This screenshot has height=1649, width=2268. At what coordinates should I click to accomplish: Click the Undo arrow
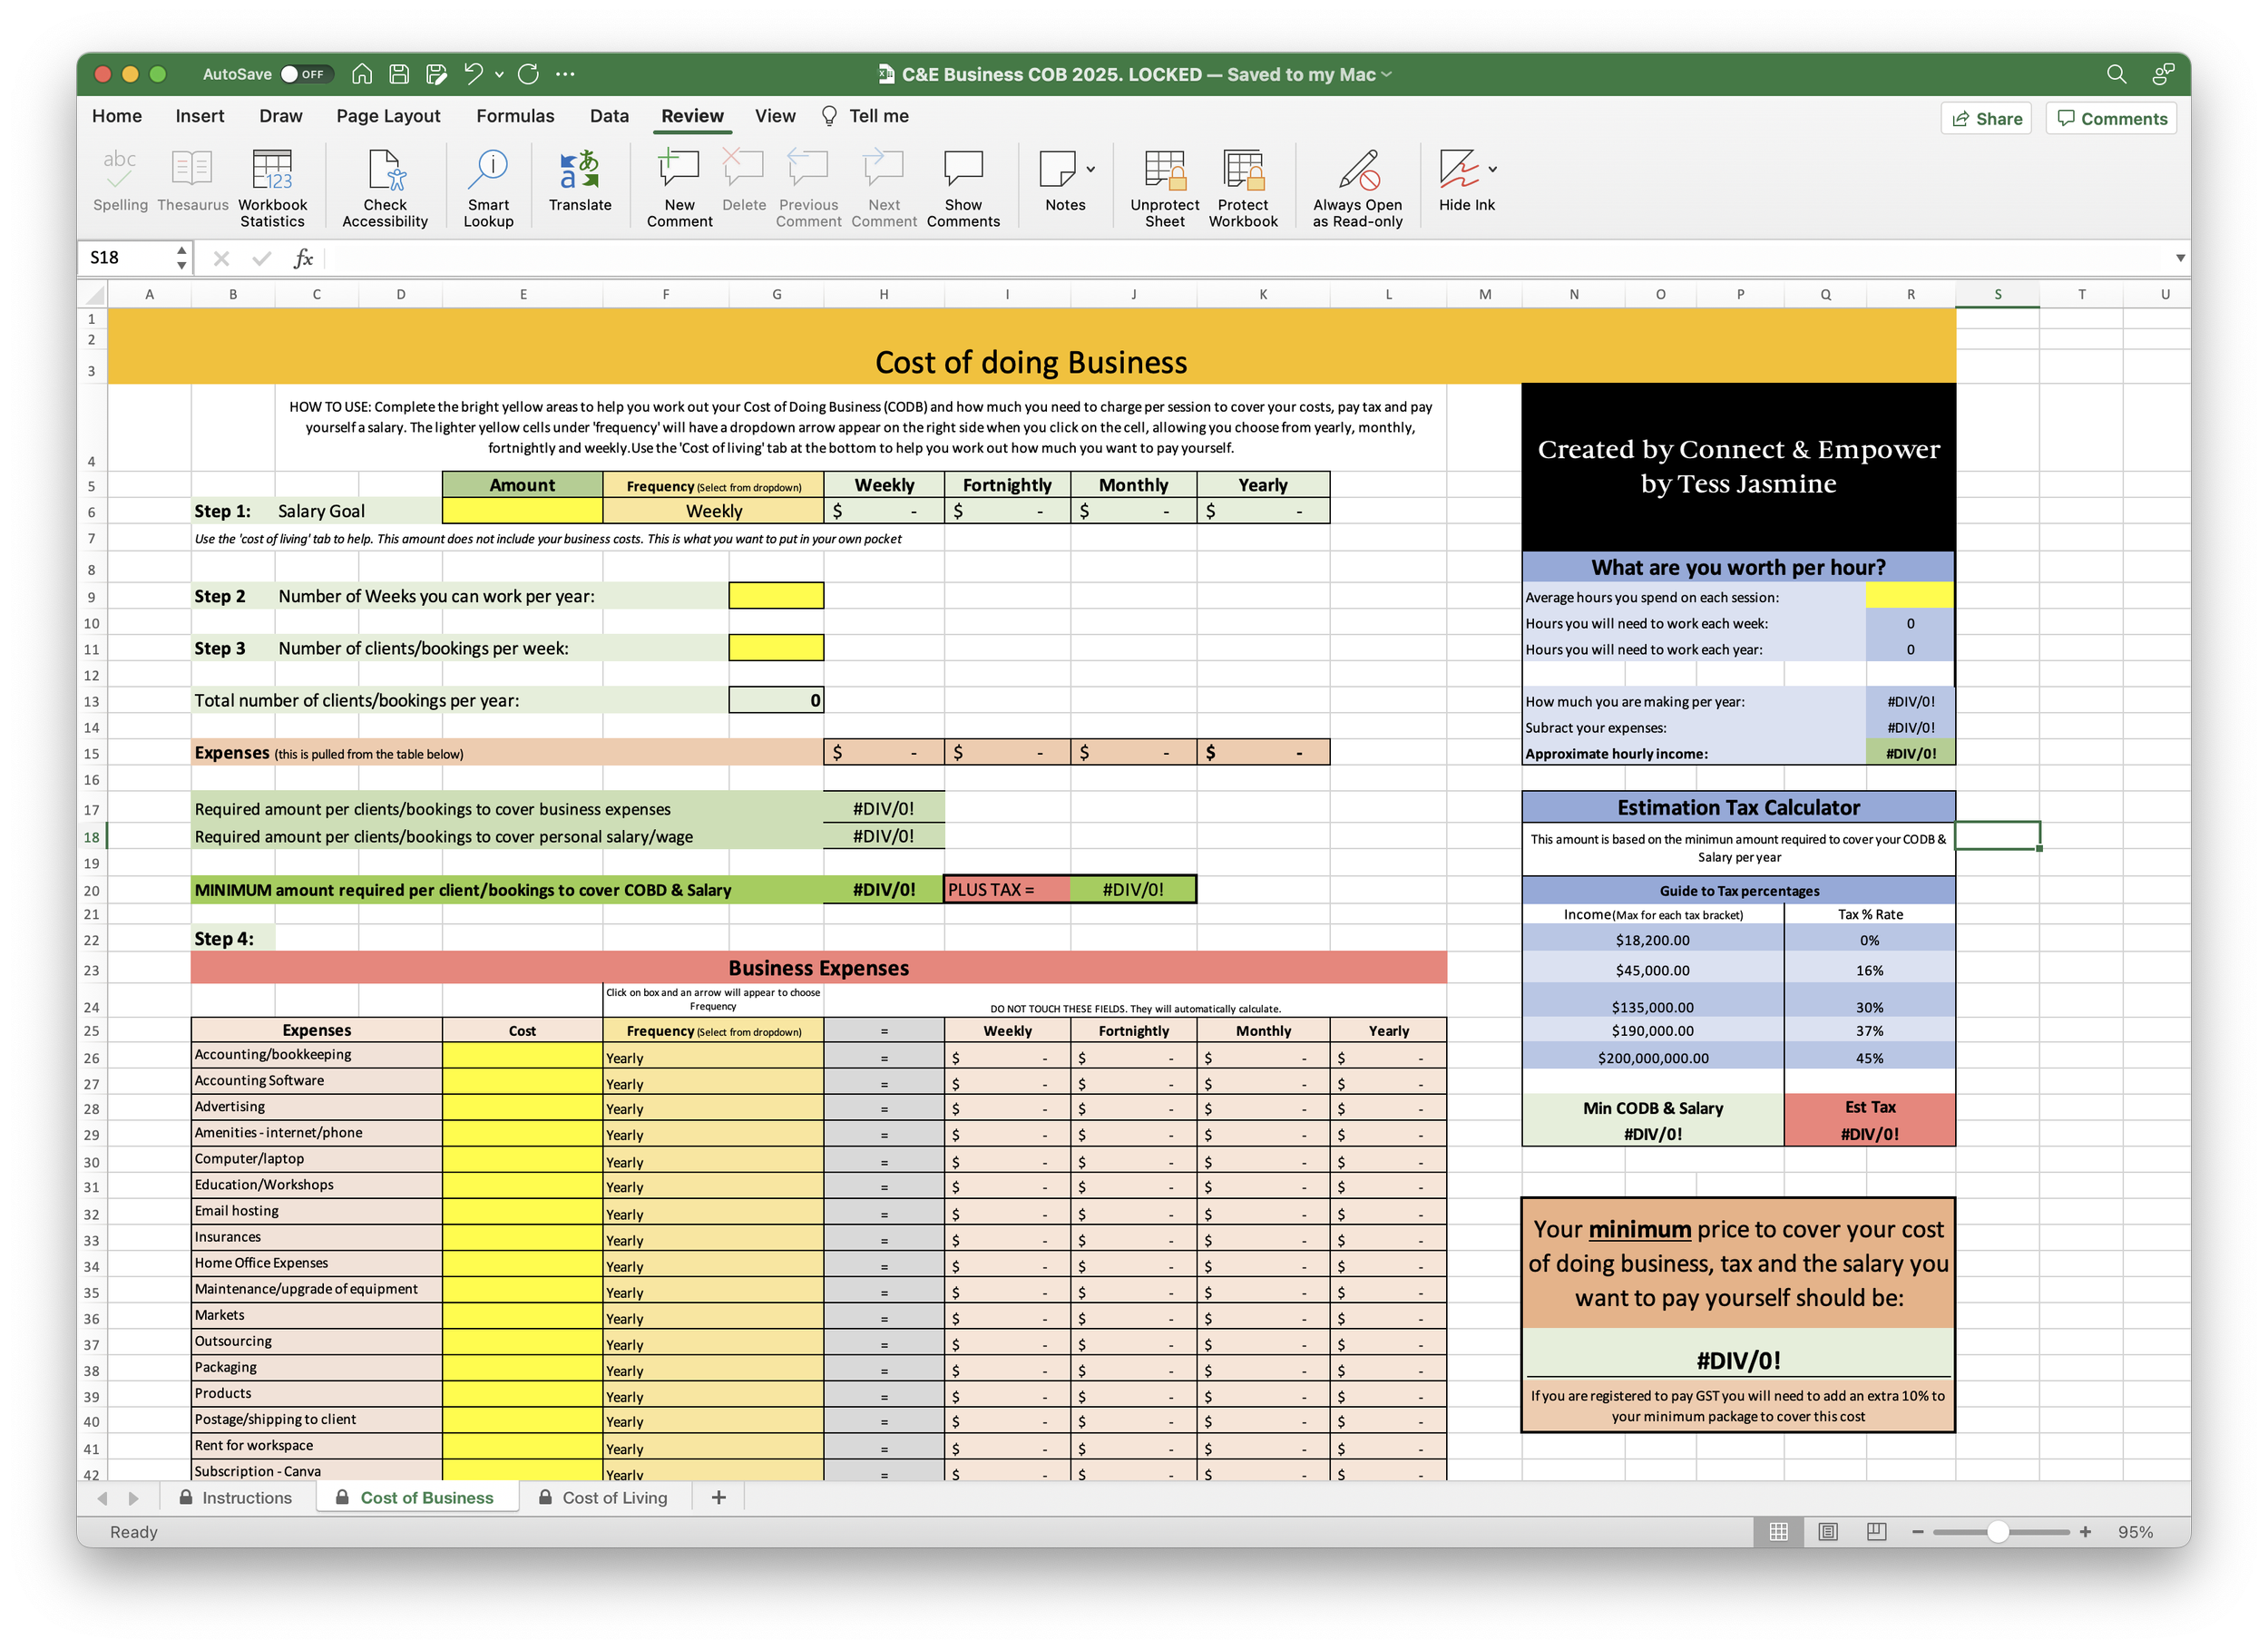click(x=473, y=74)
